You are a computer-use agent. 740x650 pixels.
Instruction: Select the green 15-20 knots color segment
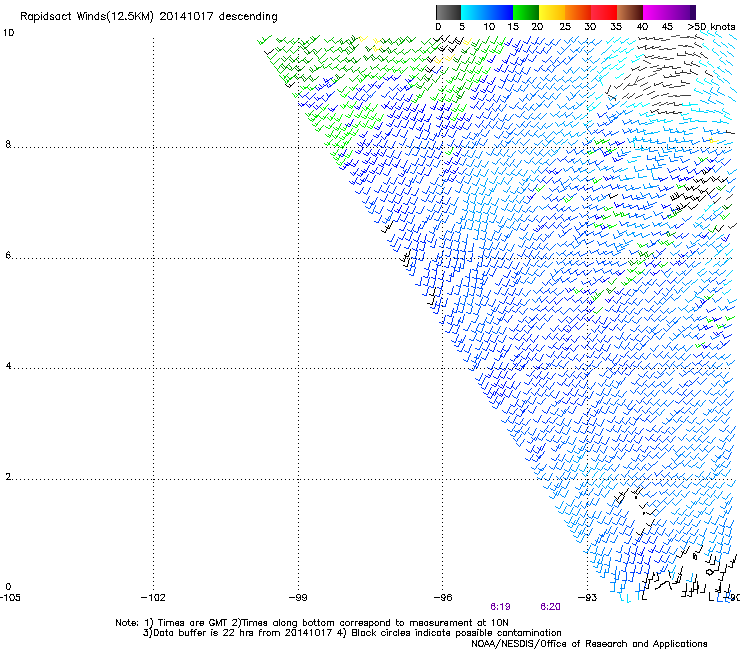[x=526, y=12]
